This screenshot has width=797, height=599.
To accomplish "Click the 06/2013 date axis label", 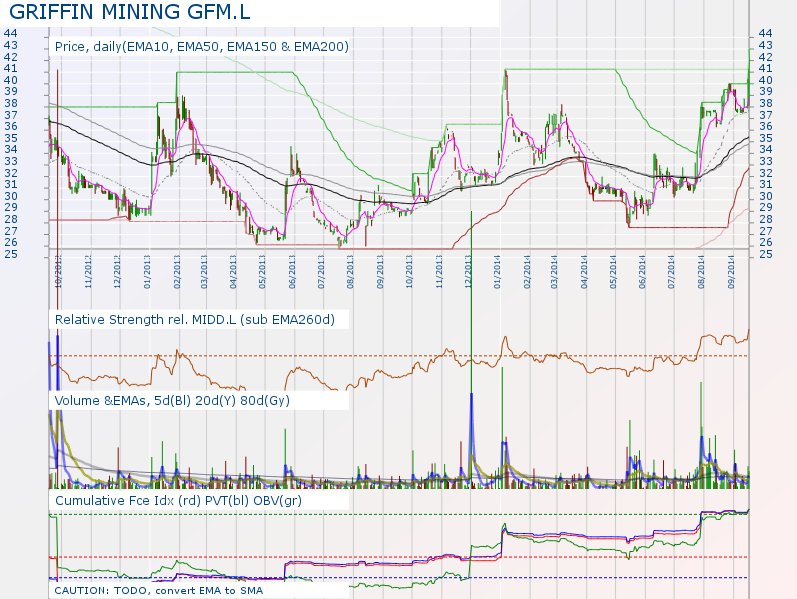I will (x=292, y=272).
